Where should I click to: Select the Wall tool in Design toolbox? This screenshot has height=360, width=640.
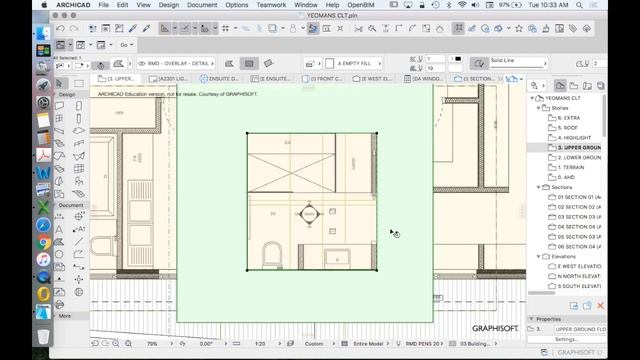(x=60, y=106)
